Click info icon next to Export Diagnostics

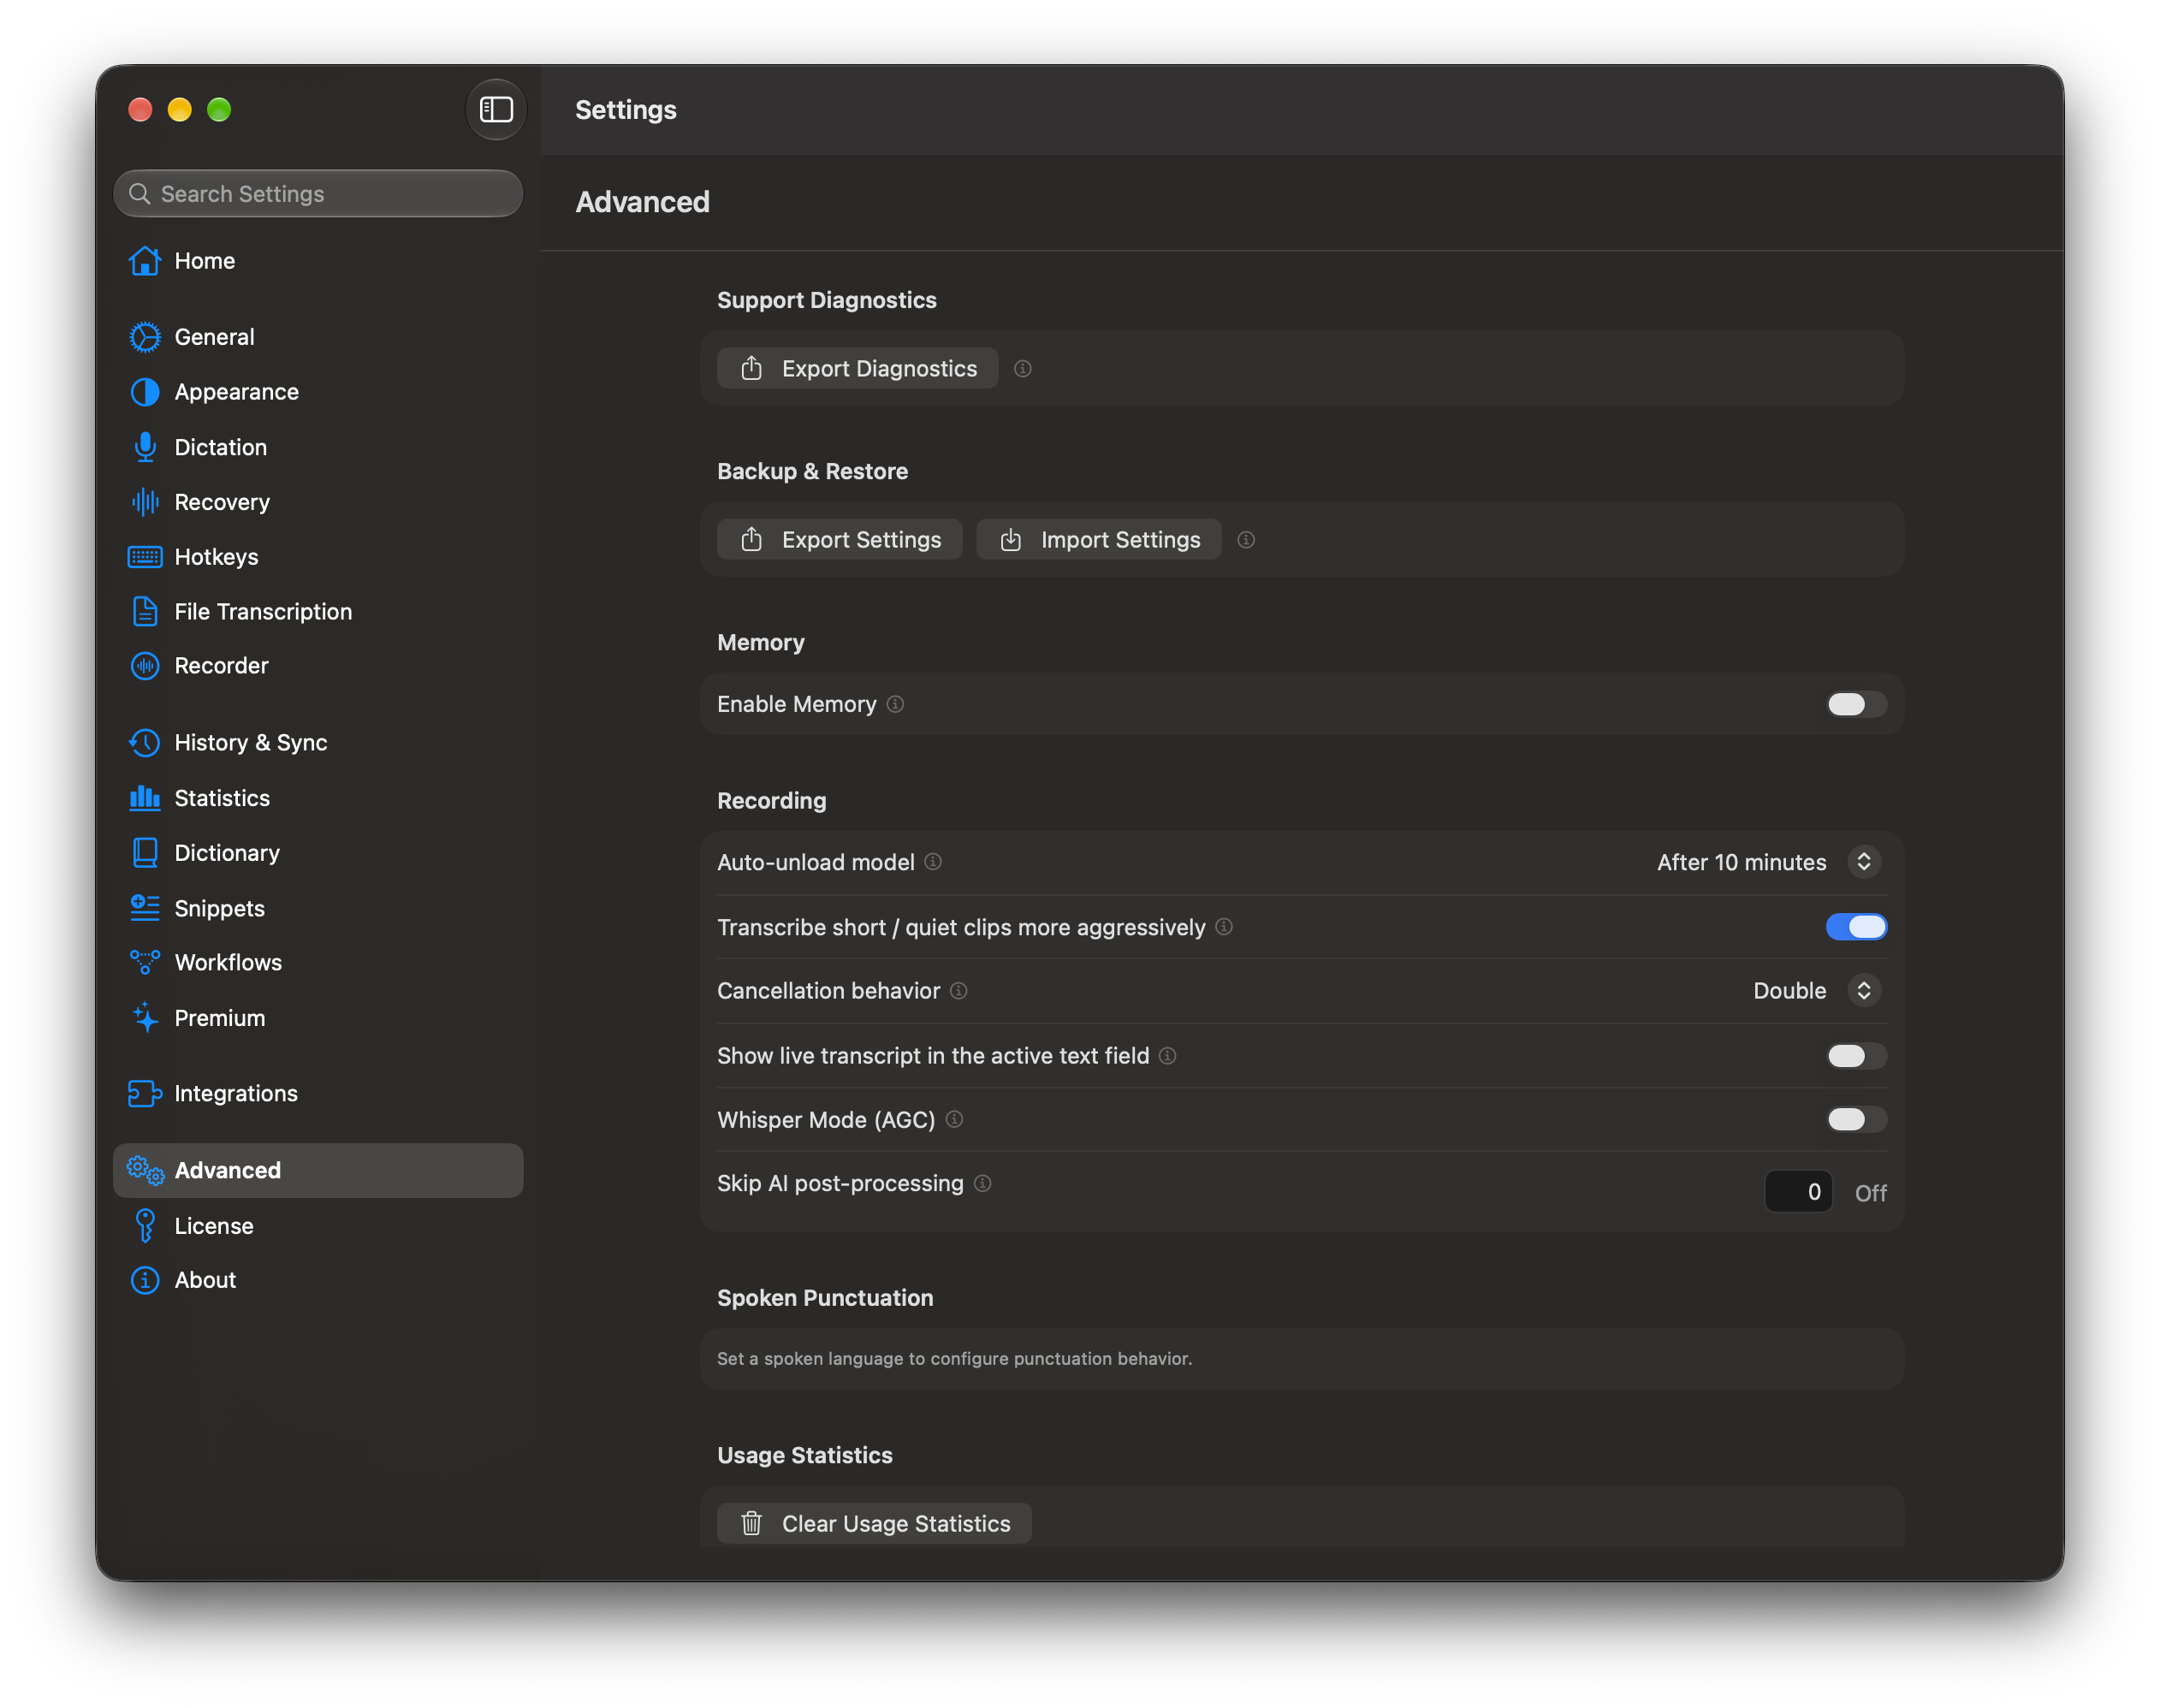click(1022, 369)
